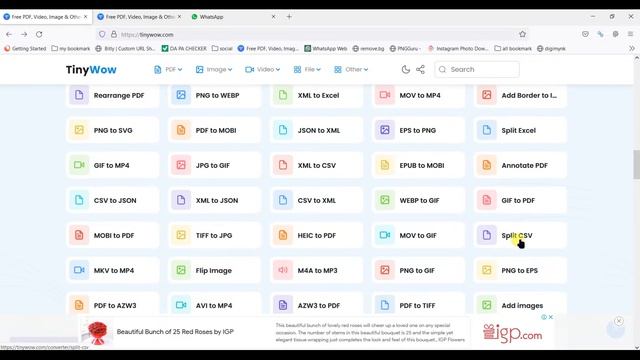Expand the File dropdown menu
This screenshot has width=640, height=360.
click(307, 69)
